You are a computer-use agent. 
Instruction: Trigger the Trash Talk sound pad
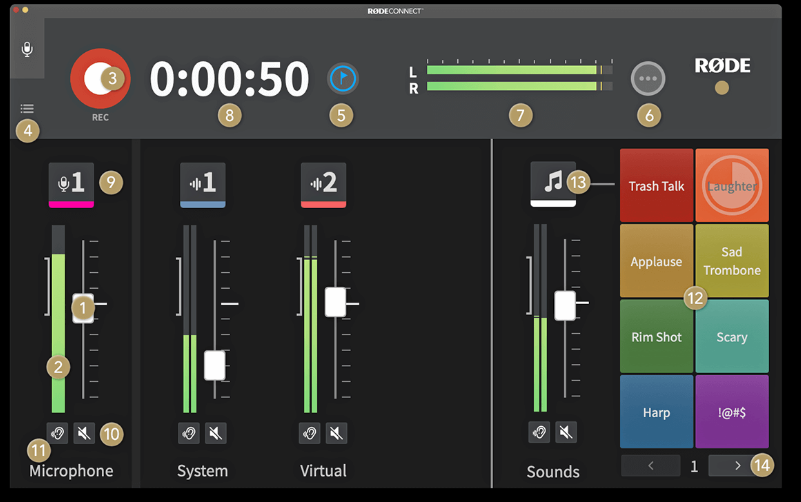tap(656, 185)
